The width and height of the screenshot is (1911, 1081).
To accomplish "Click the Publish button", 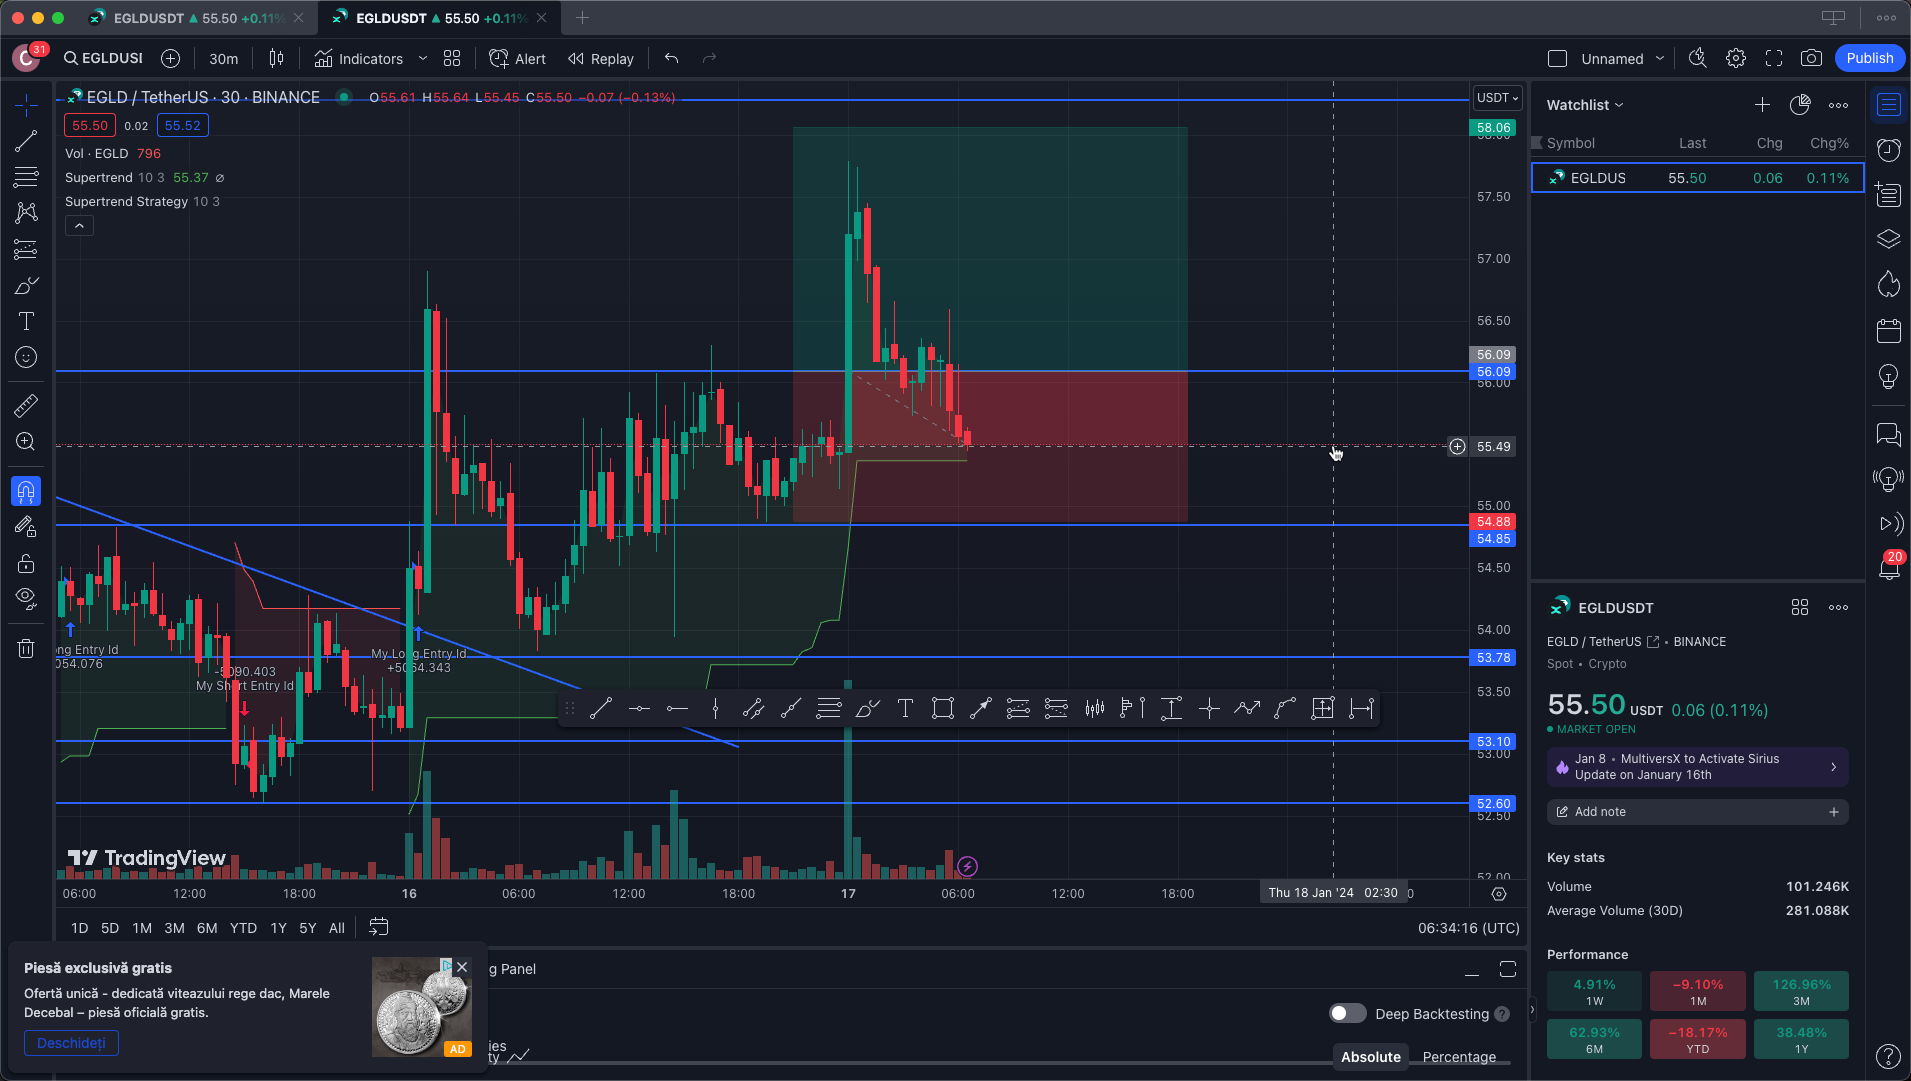I will 1869,58.
